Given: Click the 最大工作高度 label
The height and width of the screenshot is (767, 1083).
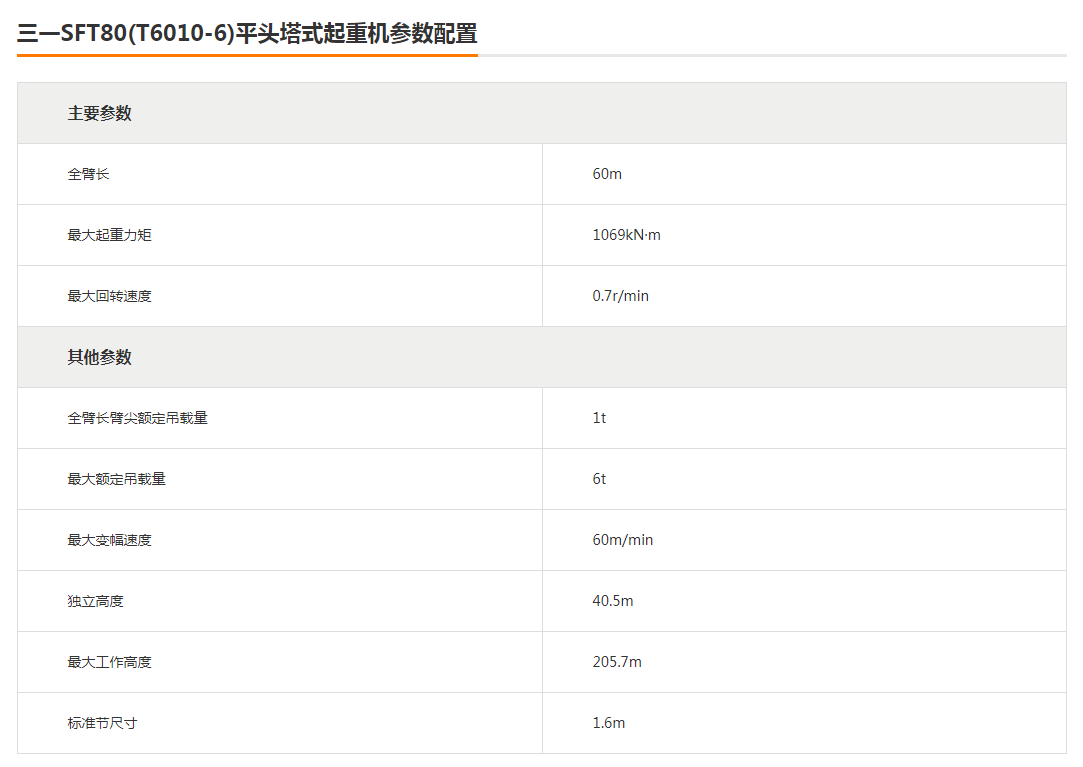Looking at the screenshot, I should click(109, 662).
